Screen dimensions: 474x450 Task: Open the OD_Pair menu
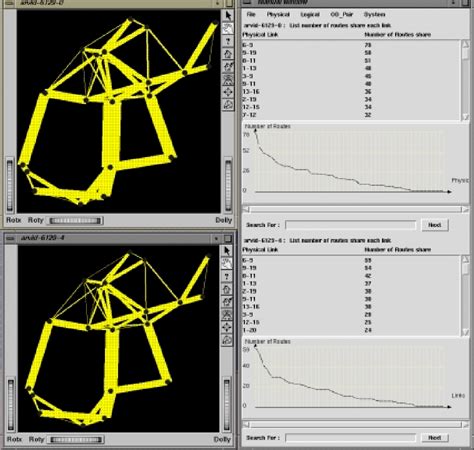click(x=341, y=14)
